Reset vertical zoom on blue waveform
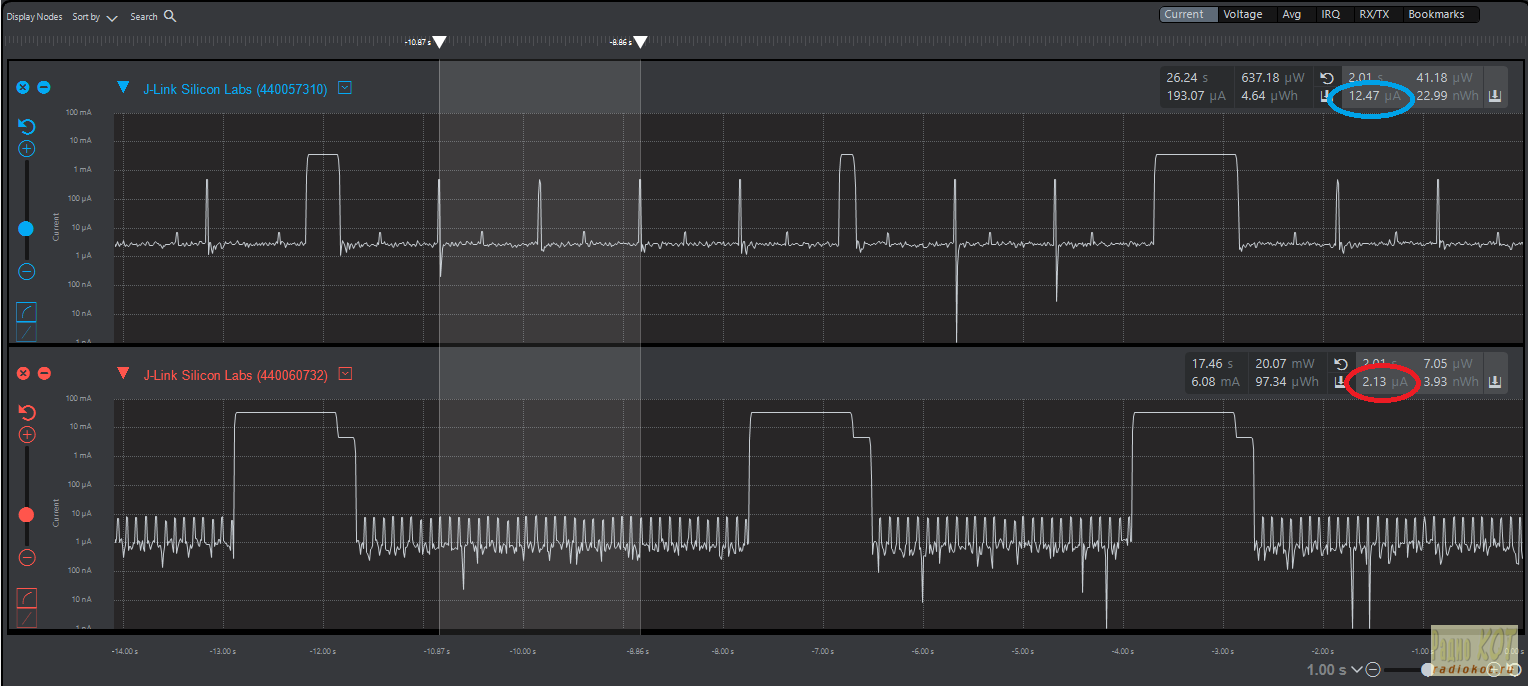The width and height of the screenshot is (1528, 686). click(27, 127)
